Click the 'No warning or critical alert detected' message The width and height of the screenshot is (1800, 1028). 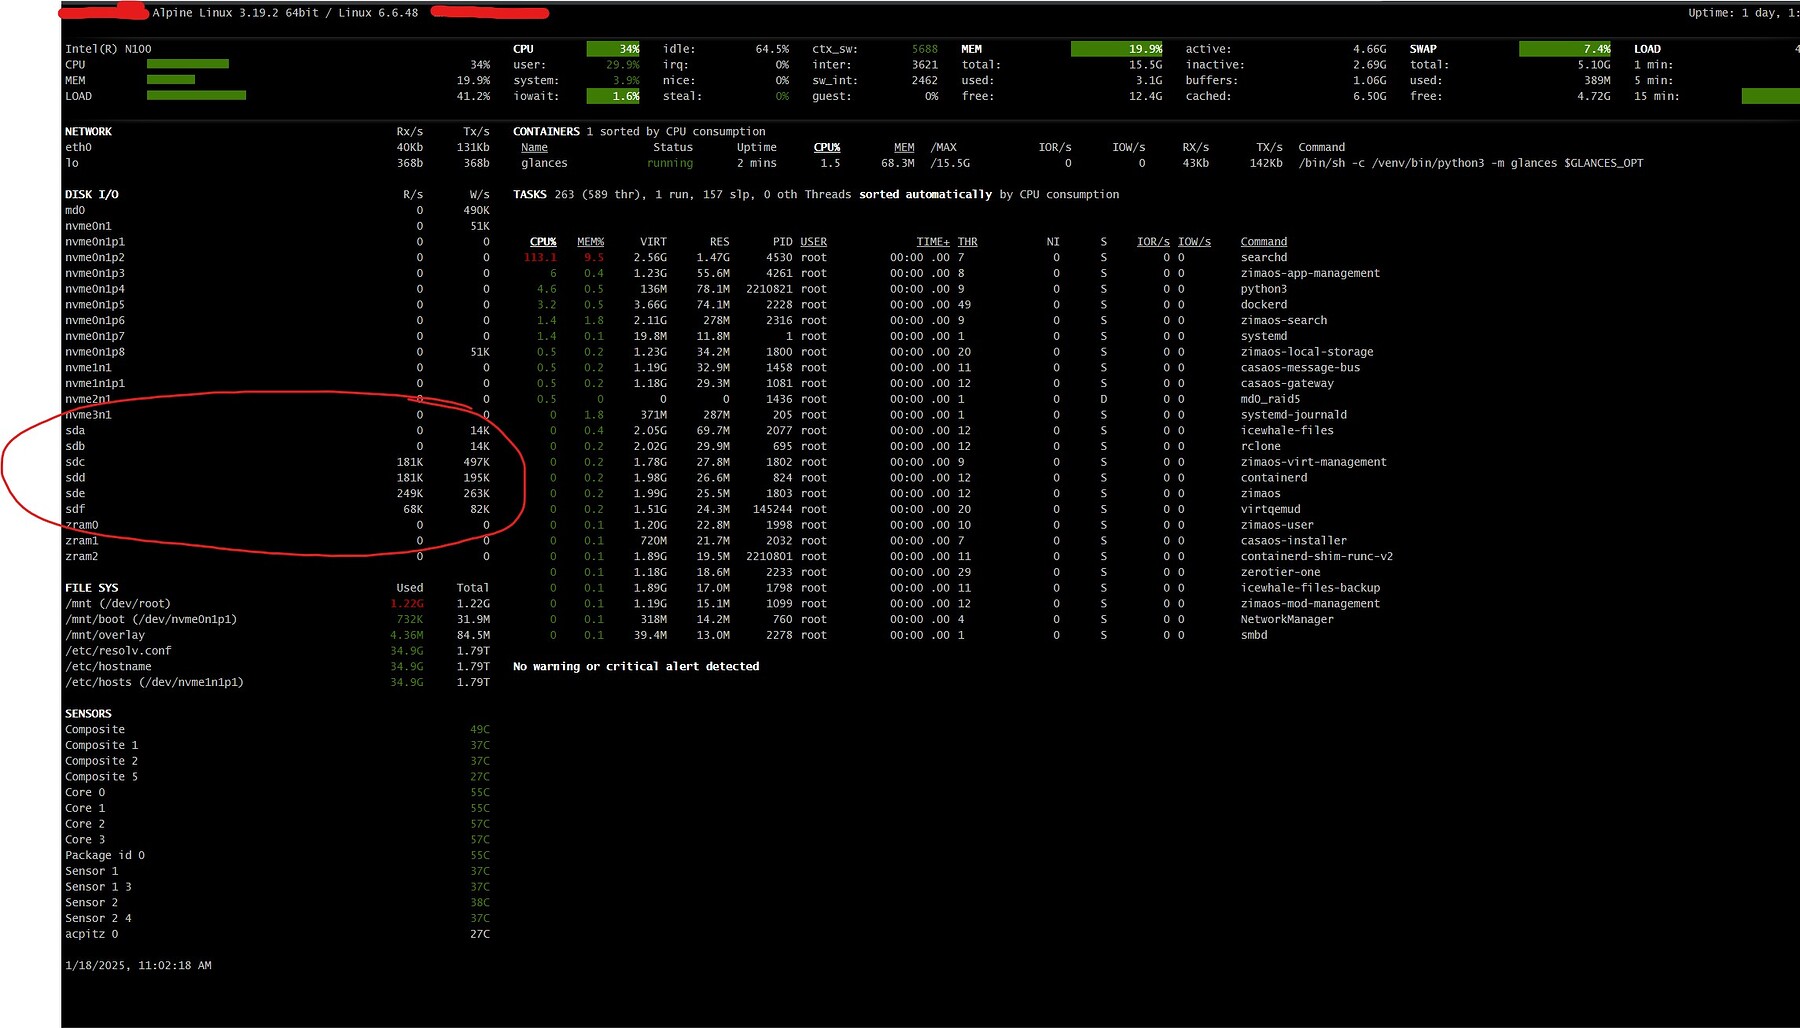coord(636,667)
